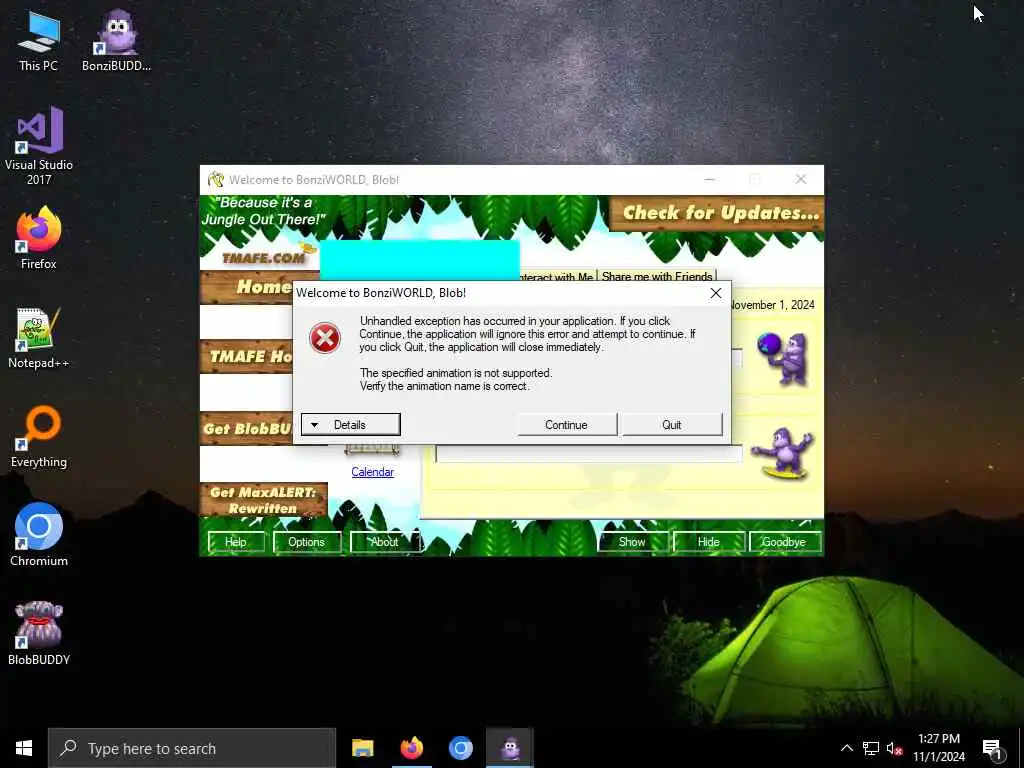The width and height of the screenshot is (1024, 768).
Task: Close the unhandled exception dialog
Action: (716, 293)
